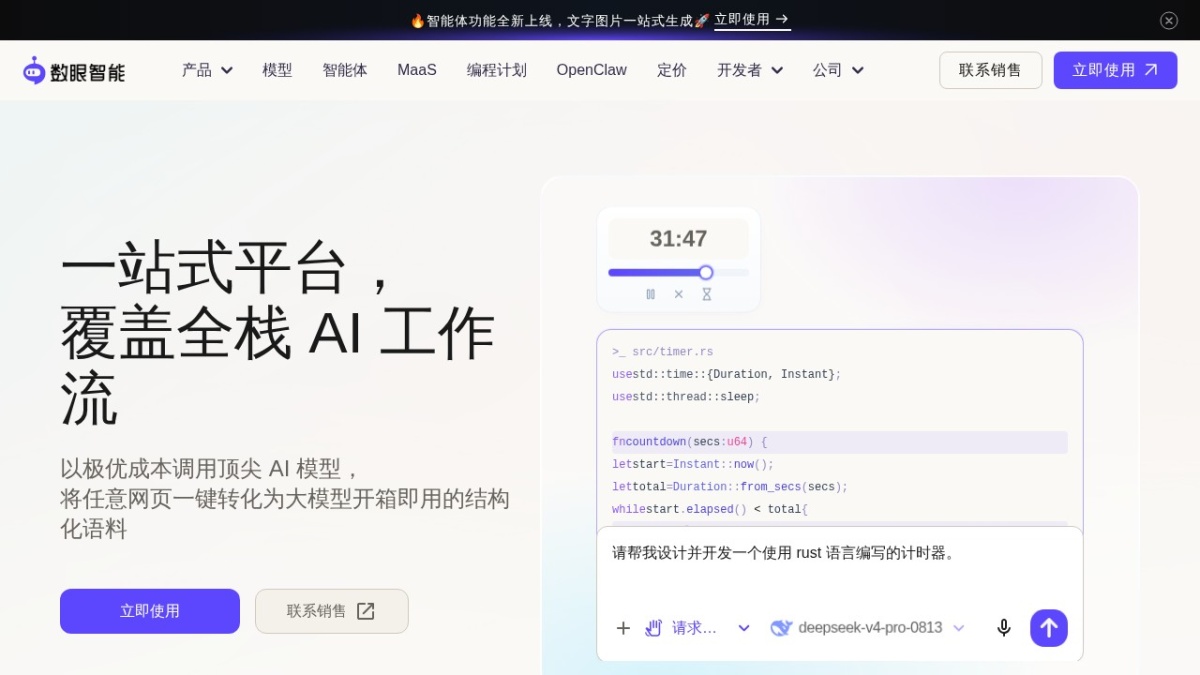Click the timer slider track
The height and width of the screenshot is (675, 1200).
coord(679,272)
